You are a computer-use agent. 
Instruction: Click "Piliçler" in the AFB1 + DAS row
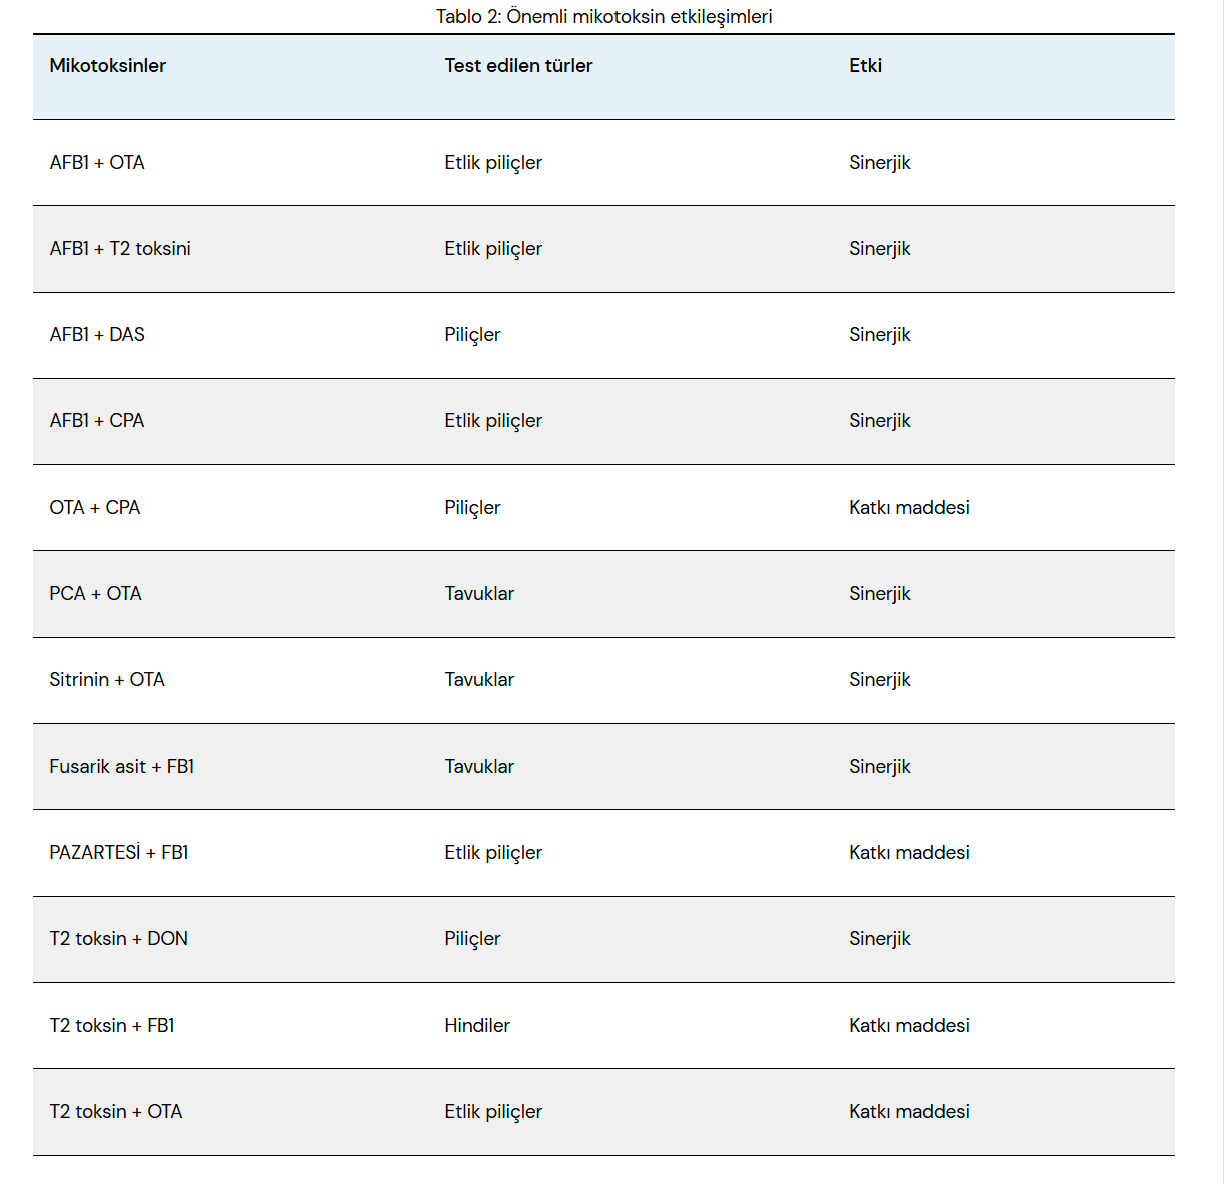coord(472,335)
